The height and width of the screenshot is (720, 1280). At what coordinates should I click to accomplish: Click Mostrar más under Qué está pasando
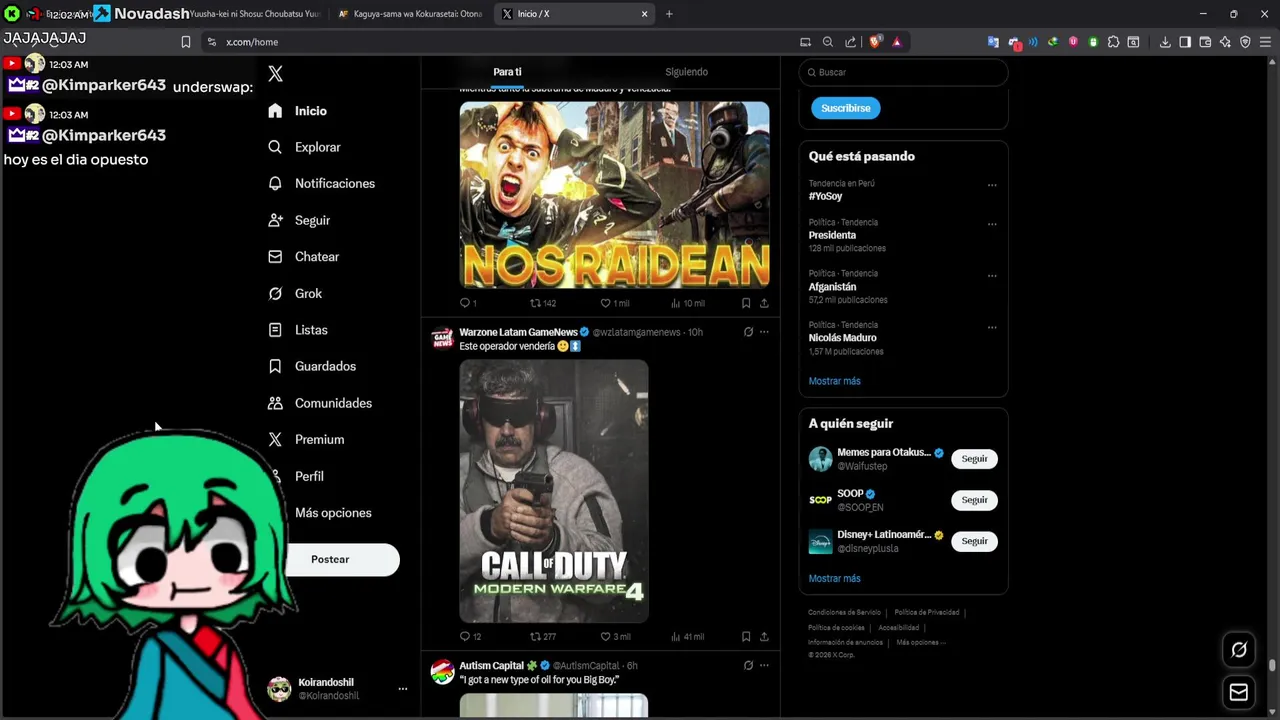tap(834, 381)
